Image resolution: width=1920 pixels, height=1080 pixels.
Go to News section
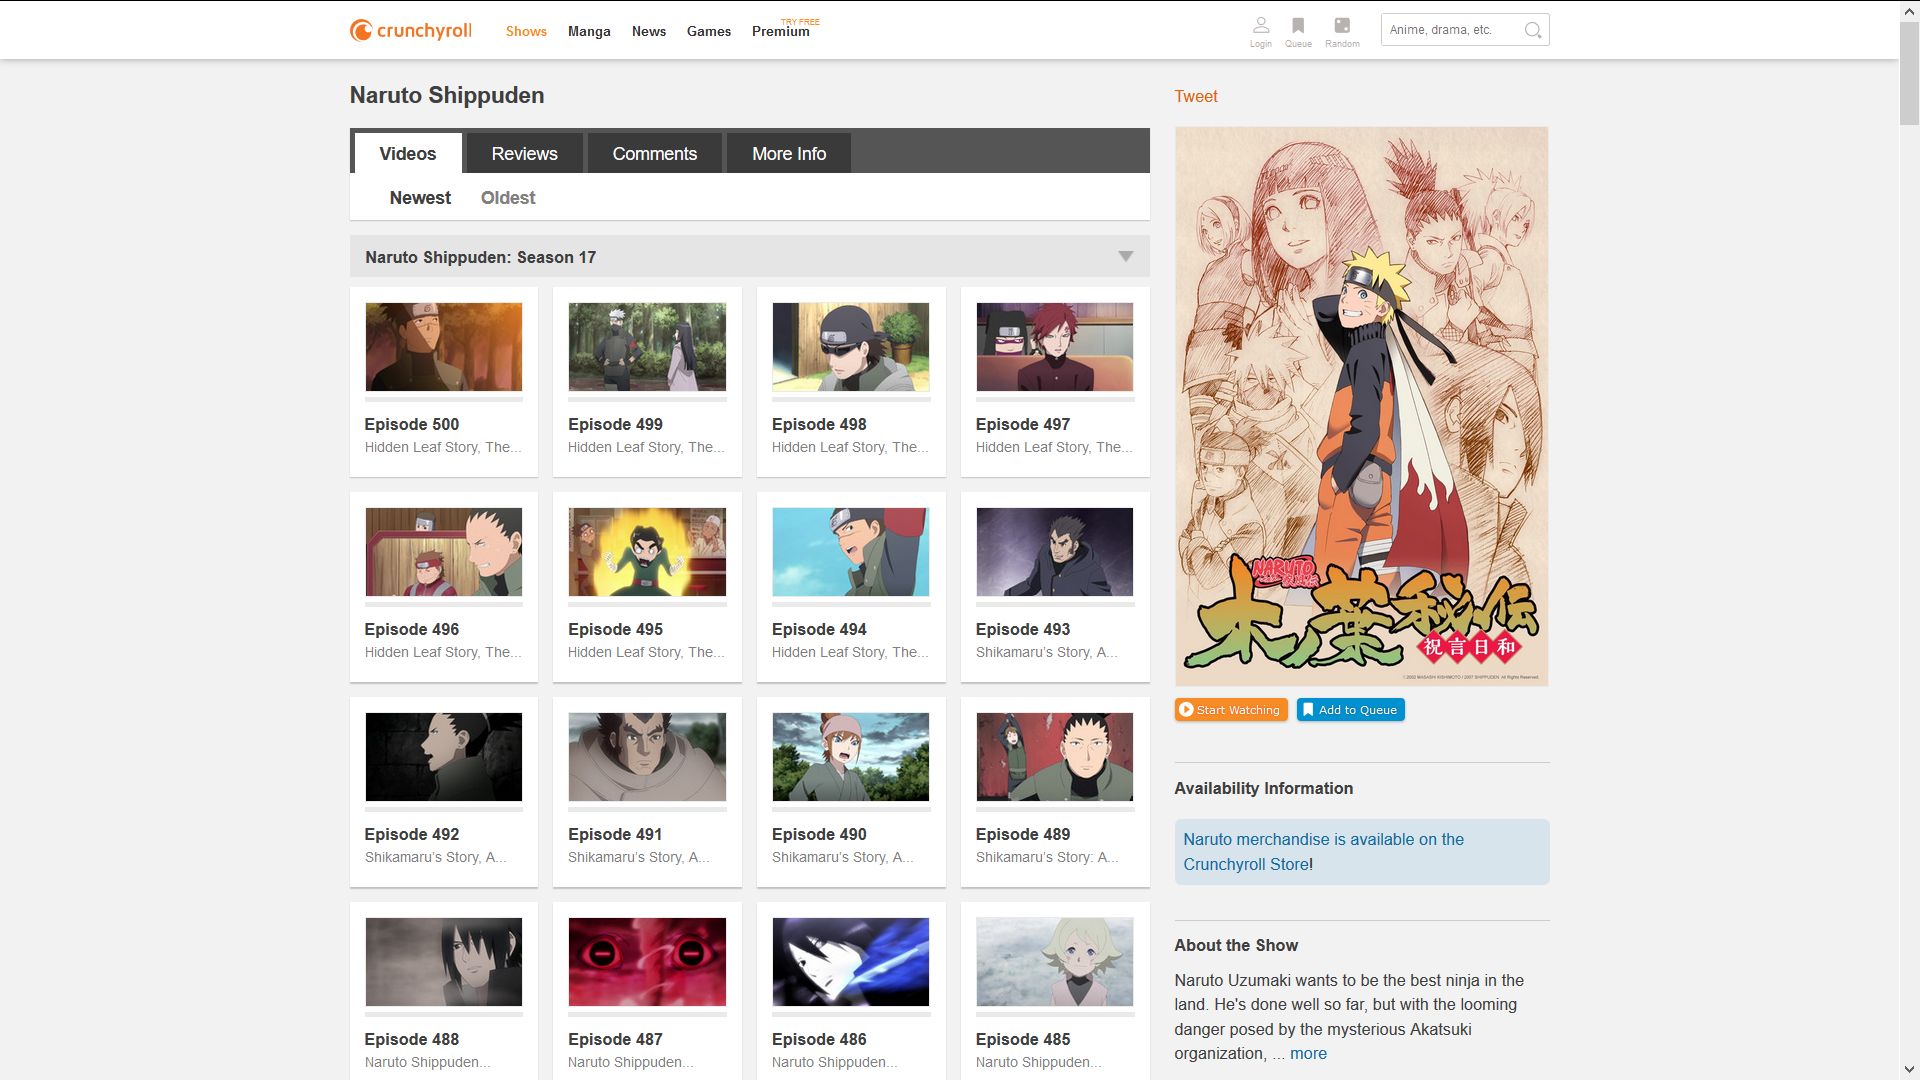[x=649, y=31]
